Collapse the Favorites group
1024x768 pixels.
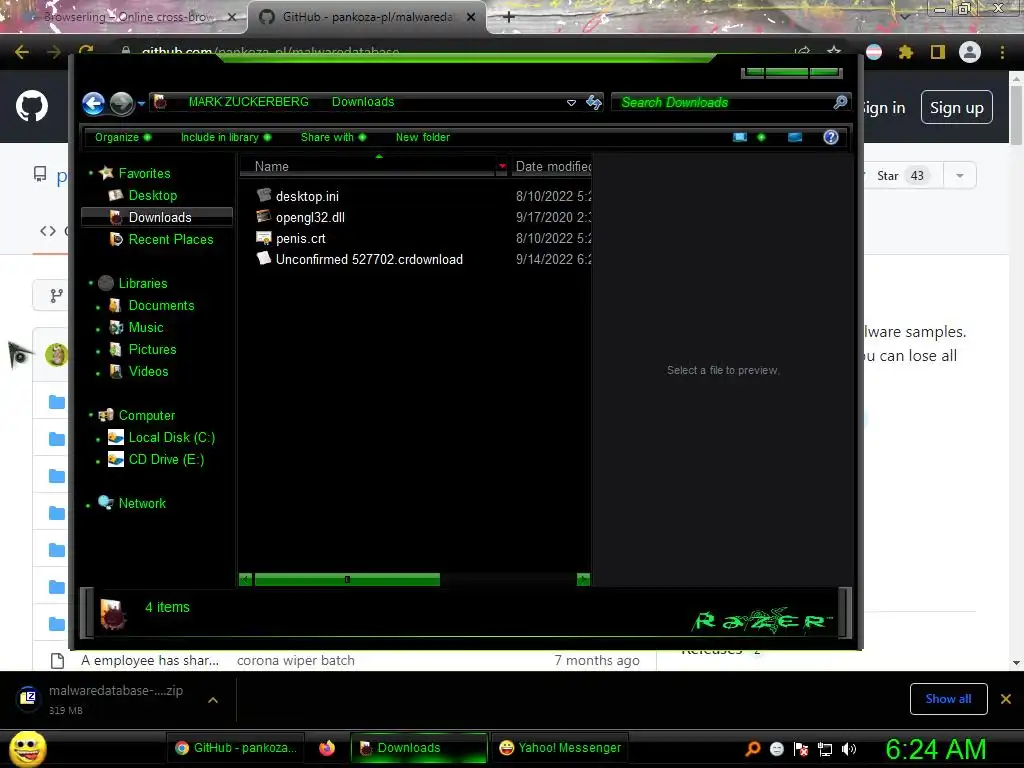tap(91, 173)
